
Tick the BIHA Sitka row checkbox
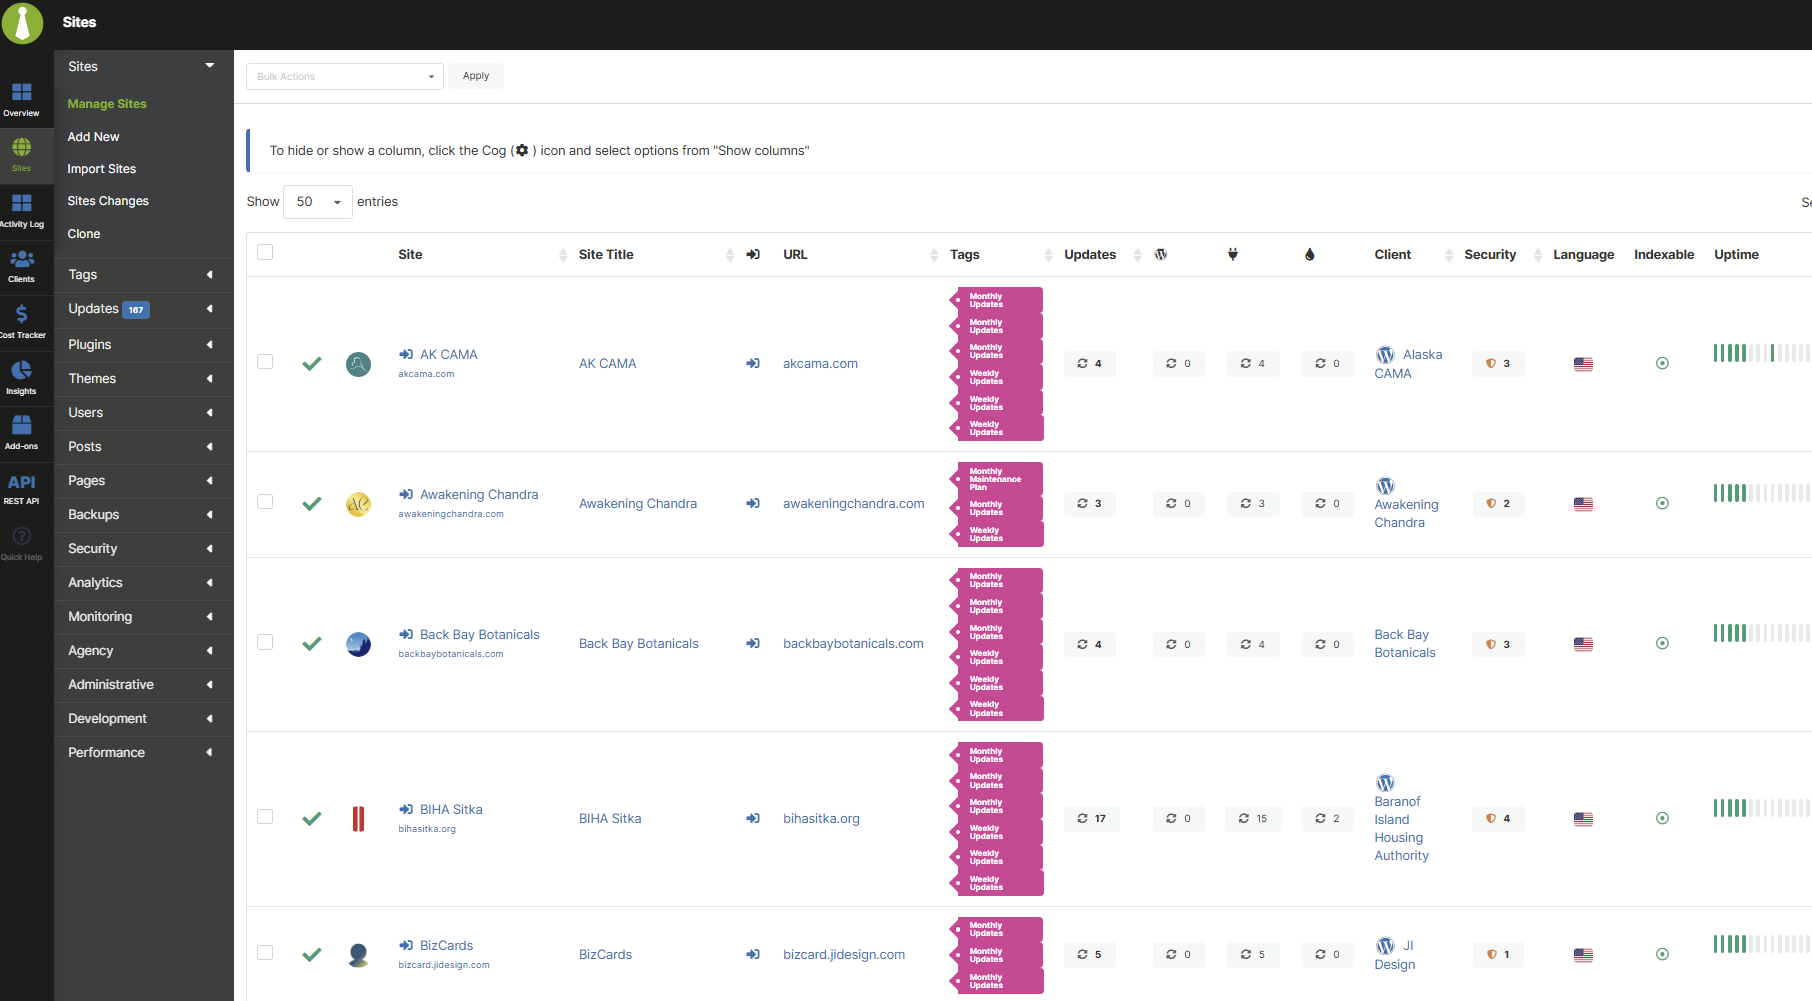(265, 817)
